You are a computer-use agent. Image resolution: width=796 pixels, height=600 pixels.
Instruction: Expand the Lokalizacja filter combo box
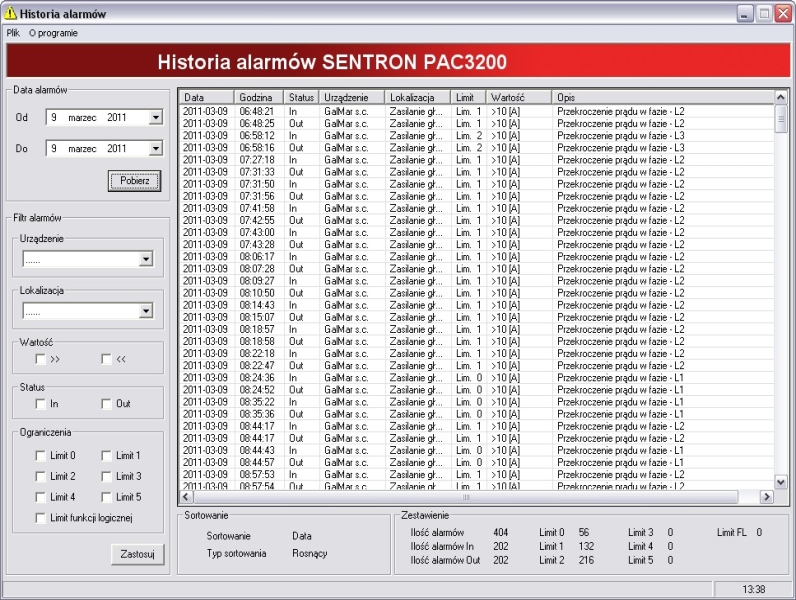(x=146, y=311)
